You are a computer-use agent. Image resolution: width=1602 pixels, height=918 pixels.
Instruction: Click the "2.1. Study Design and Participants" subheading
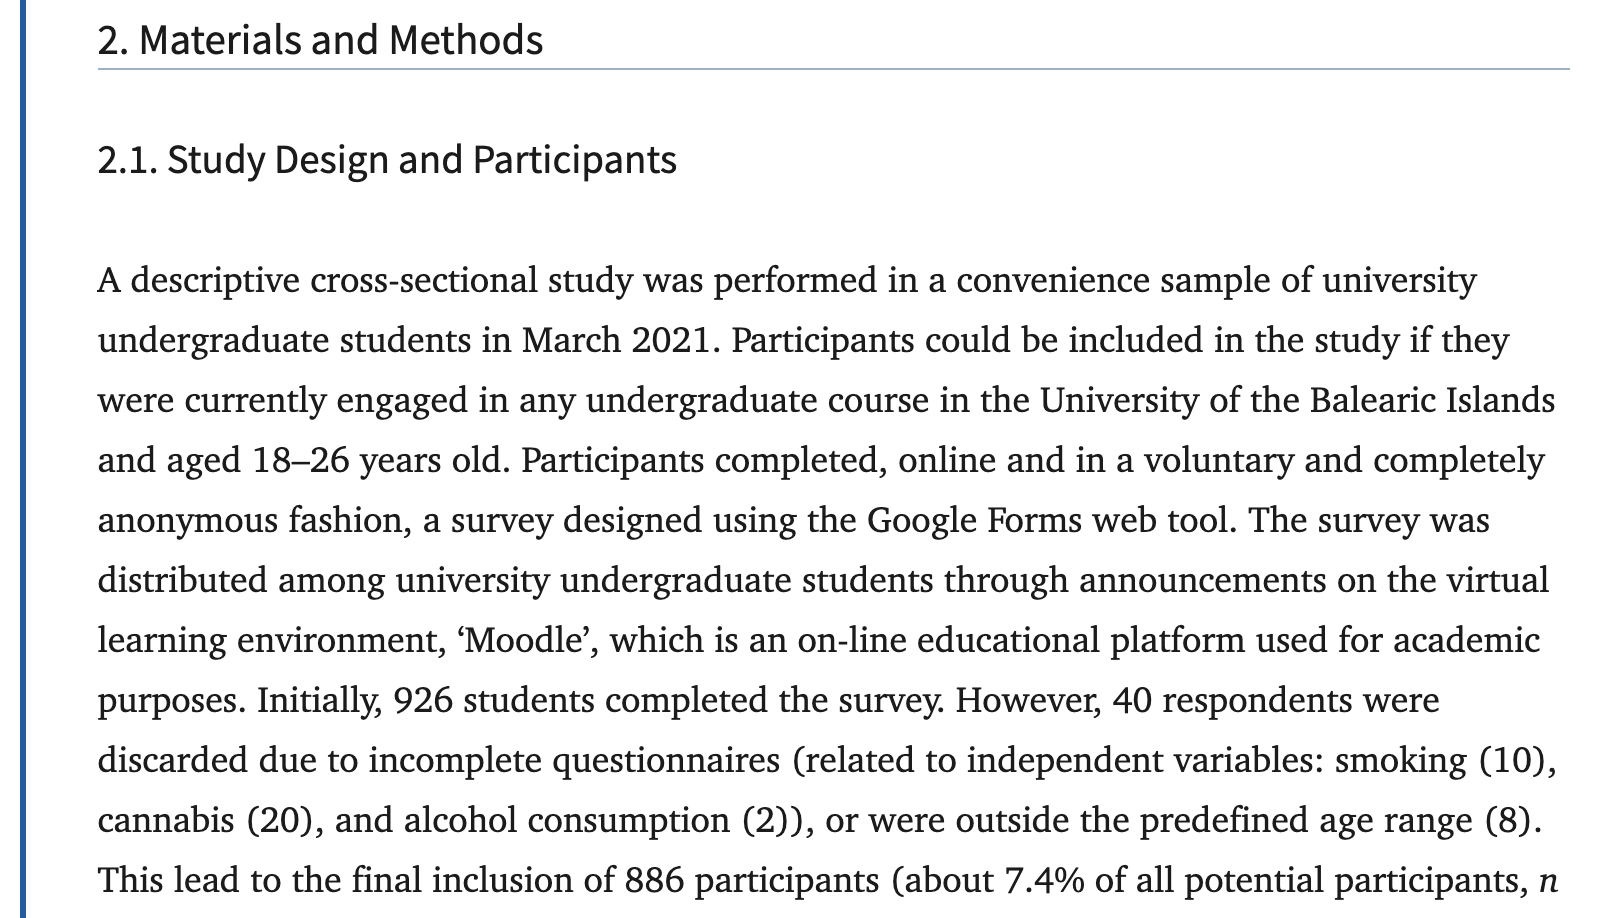(x=387, y=160)
